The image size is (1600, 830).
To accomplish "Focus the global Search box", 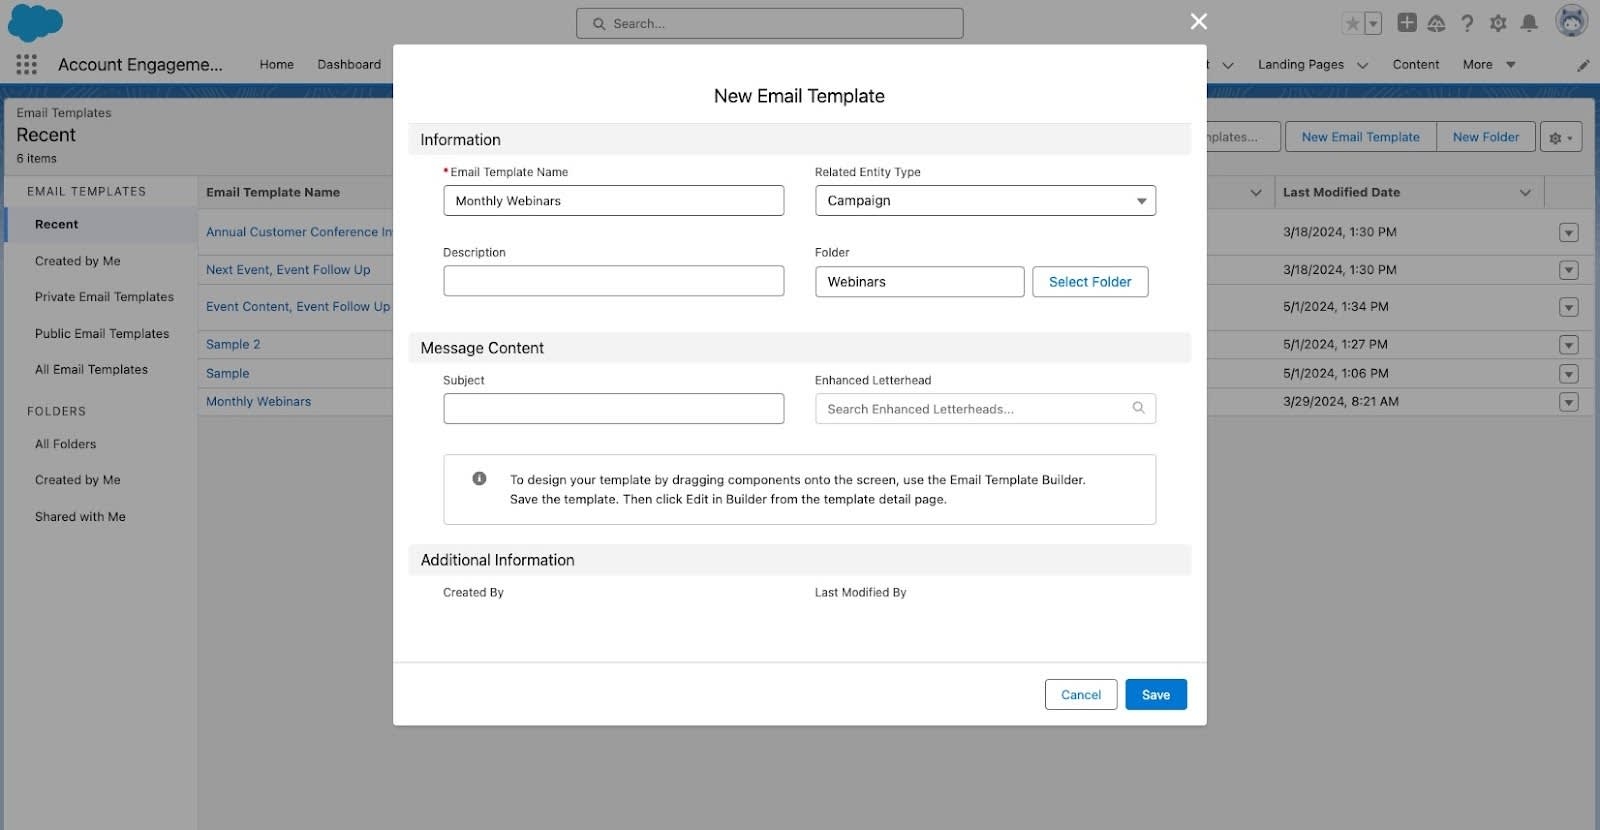I will click(770, 23).
